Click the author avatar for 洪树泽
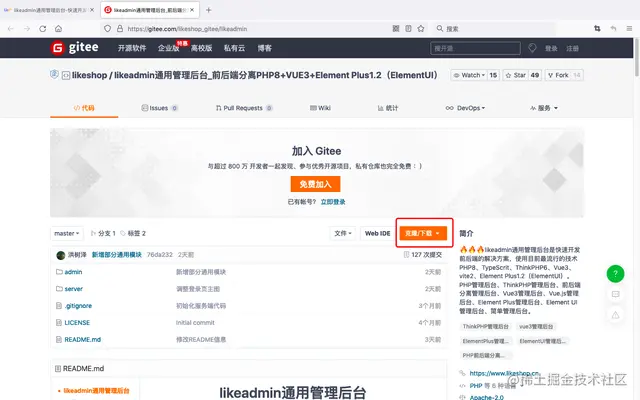The width and height of the screenshot is (640, 400). pyautogui.click(x=61, y=255)
